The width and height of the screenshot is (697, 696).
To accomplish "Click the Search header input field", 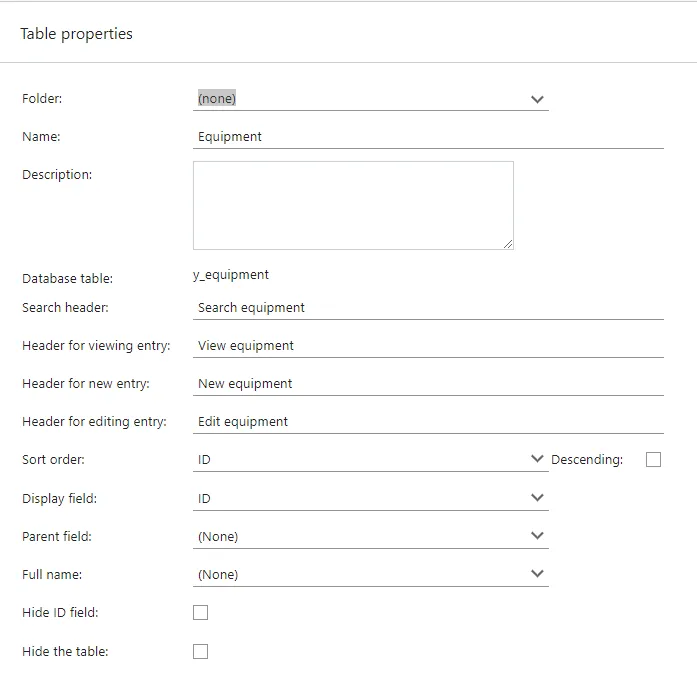I will pyautogui.click(x=428, y=308).
